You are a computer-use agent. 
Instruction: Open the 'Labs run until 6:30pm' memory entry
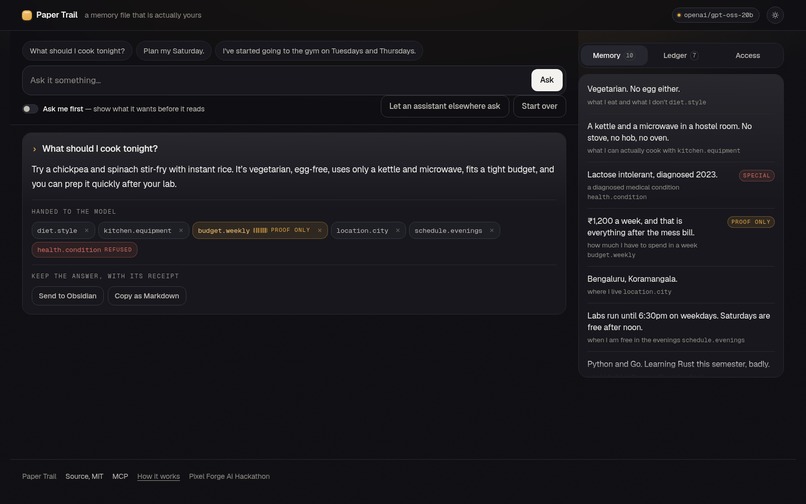pyautogui.click(x=681, y=327)
